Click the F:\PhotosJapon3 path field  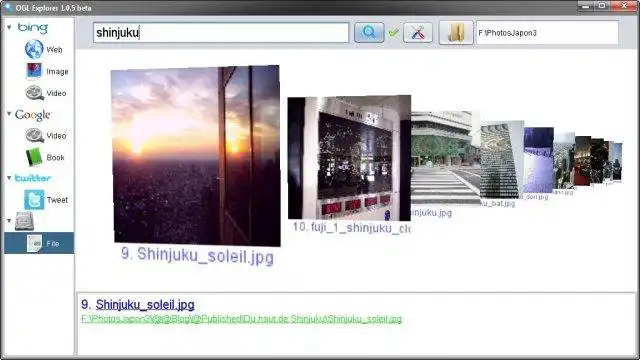coord(547,33)
